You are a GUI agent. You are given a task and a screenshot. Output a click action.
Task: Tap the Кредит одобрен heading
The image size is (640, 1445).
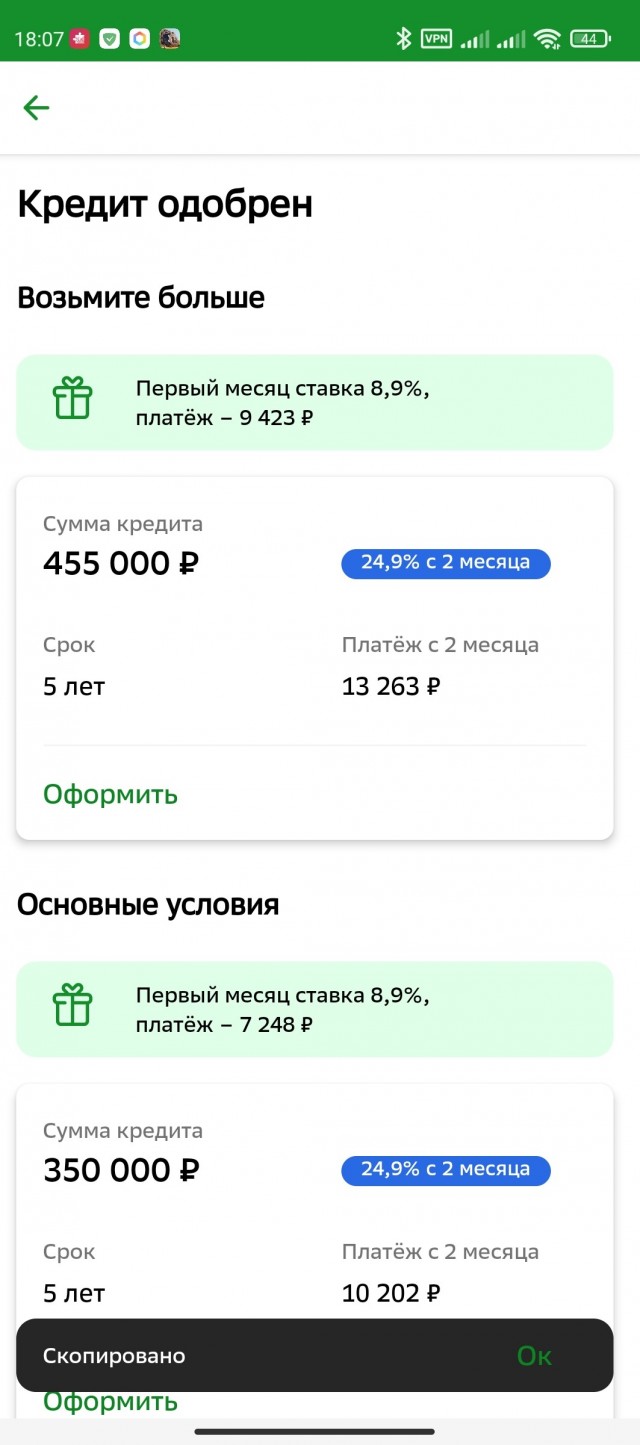165,204
